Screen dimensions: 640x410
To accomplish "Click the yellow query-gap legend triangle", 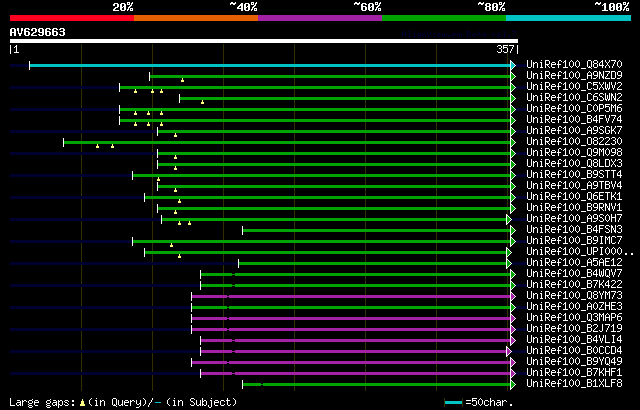I will pyautogui.click(x=82, y=403).
